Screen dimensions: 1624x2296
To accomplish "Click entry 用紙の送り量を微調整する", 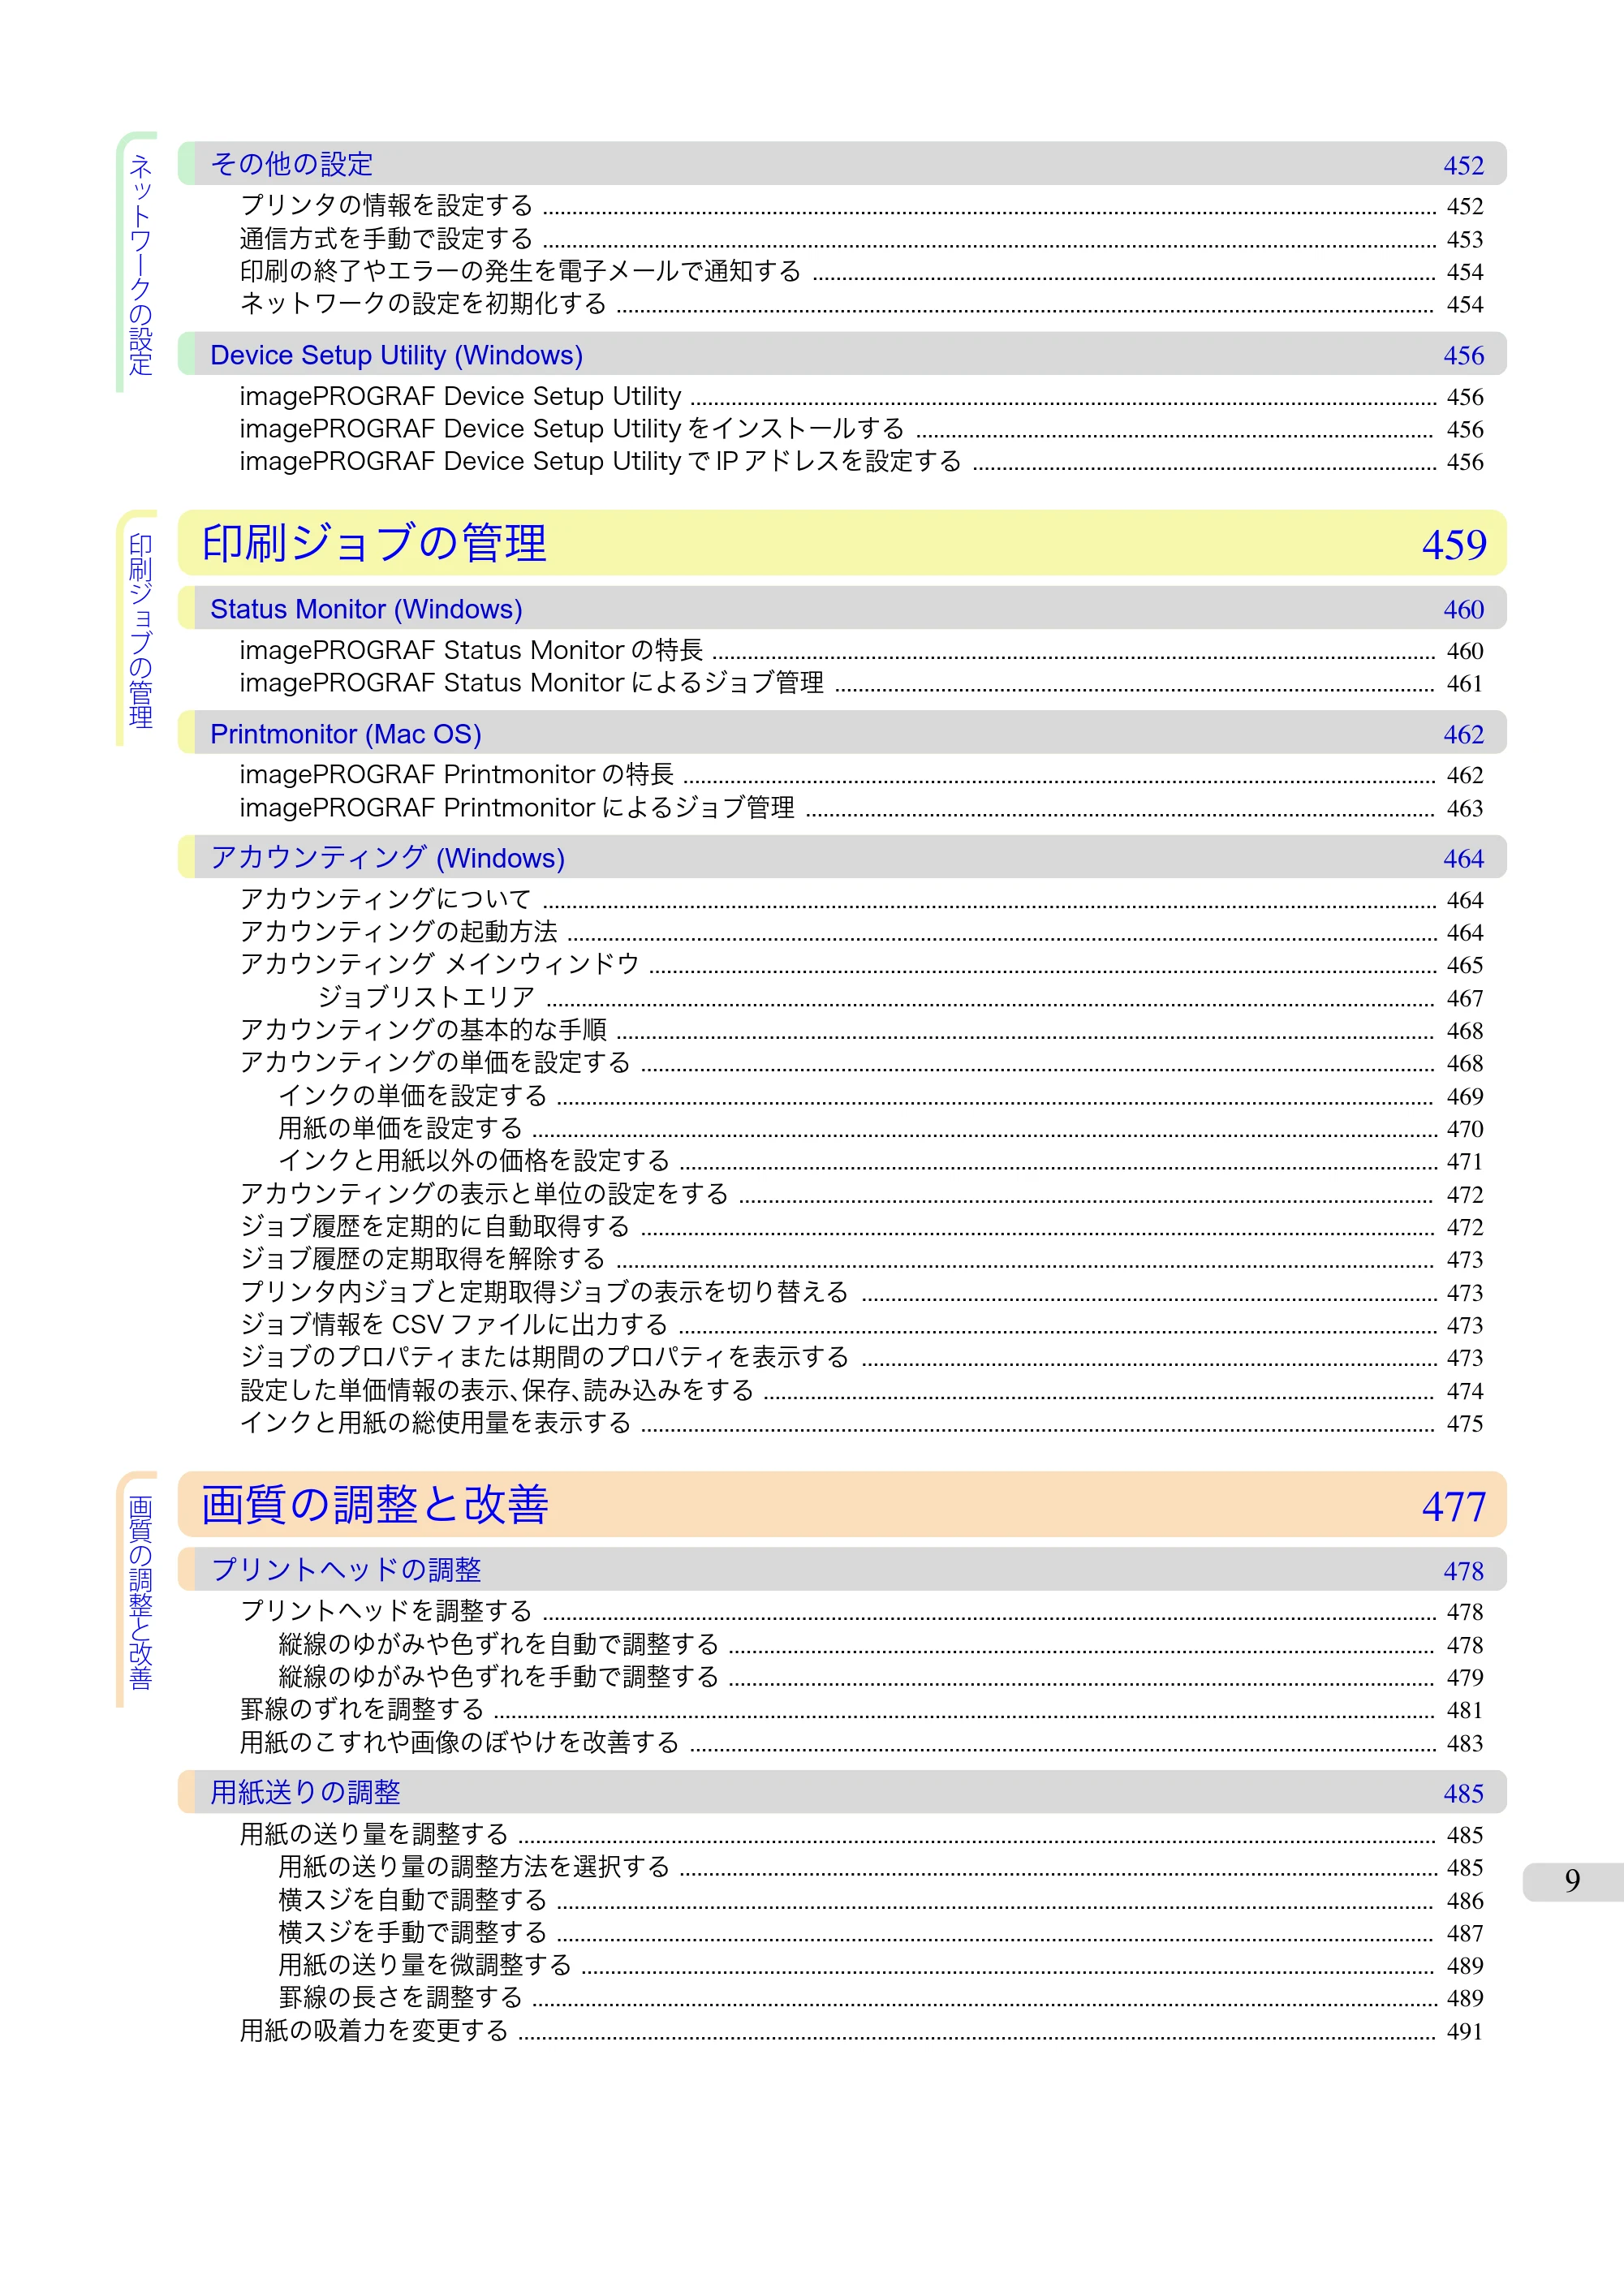I will tap(881, 1965).
